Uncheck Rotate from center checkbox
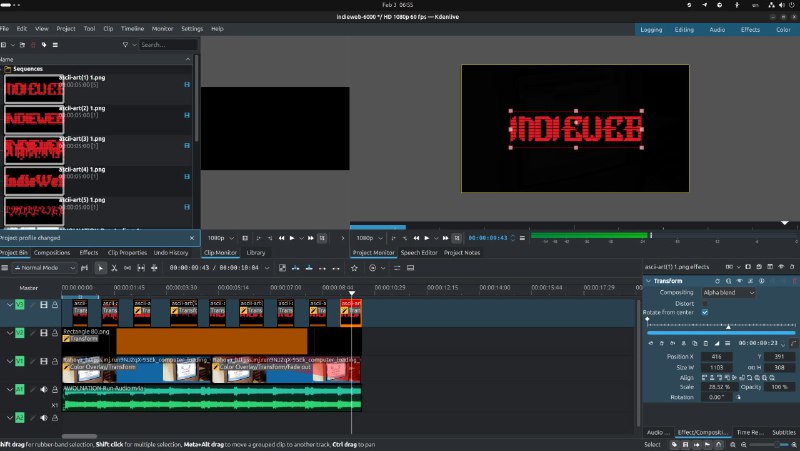This screenshot has width=800, height=451. point(705,312)
